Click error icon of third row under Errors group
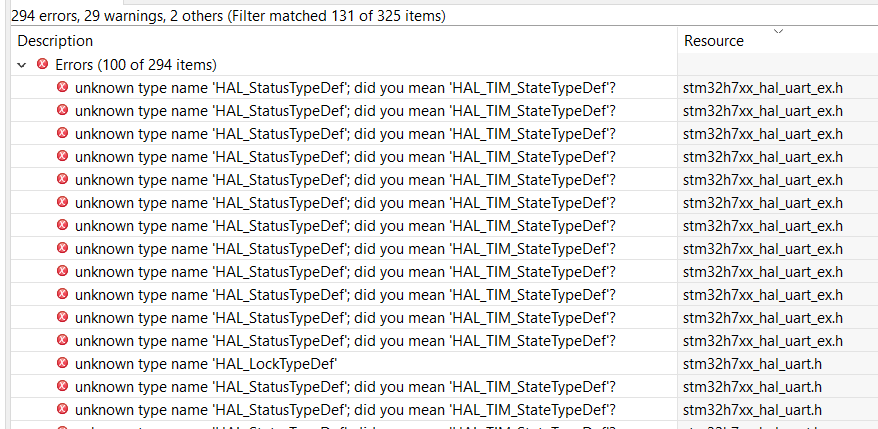 62,133
